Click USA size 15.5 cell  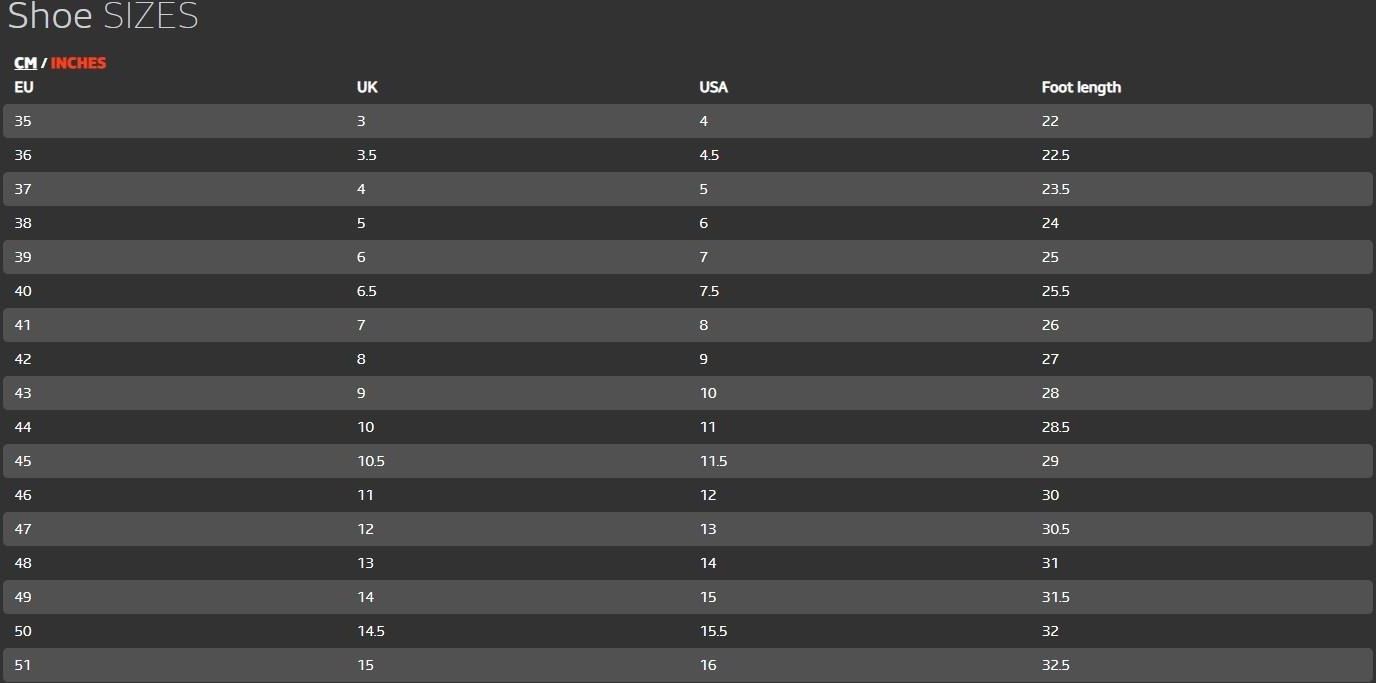tap(713, 631)
